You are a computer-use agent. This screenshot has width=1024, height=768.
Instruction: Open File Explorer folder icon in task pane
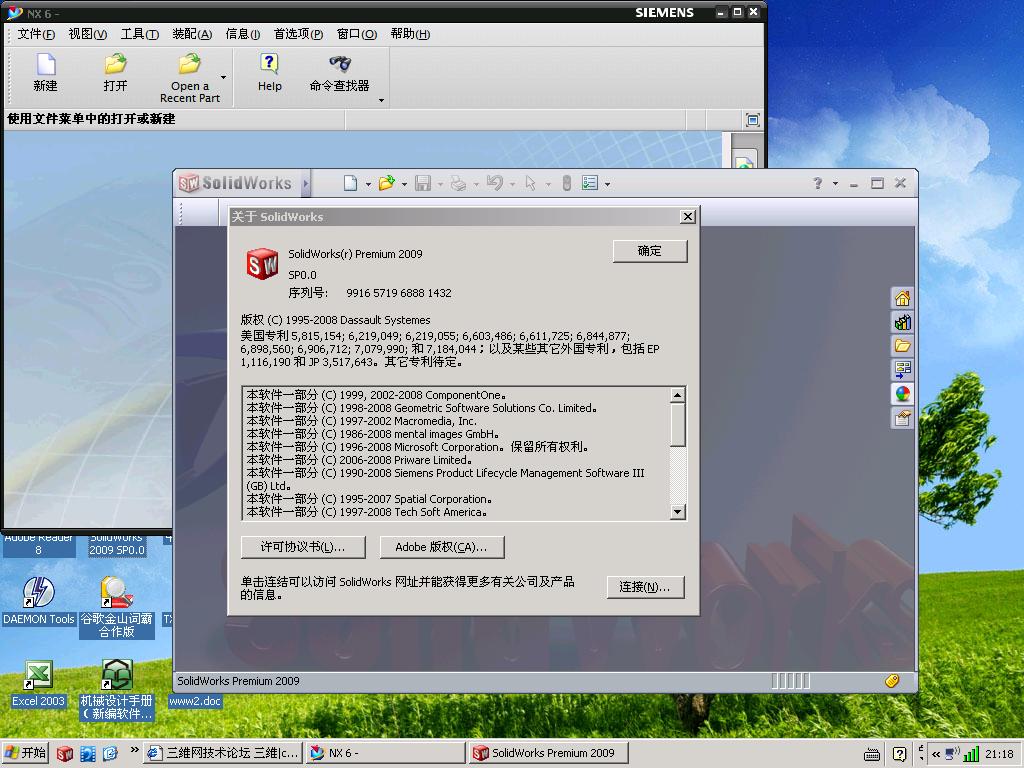click(903, 345)
